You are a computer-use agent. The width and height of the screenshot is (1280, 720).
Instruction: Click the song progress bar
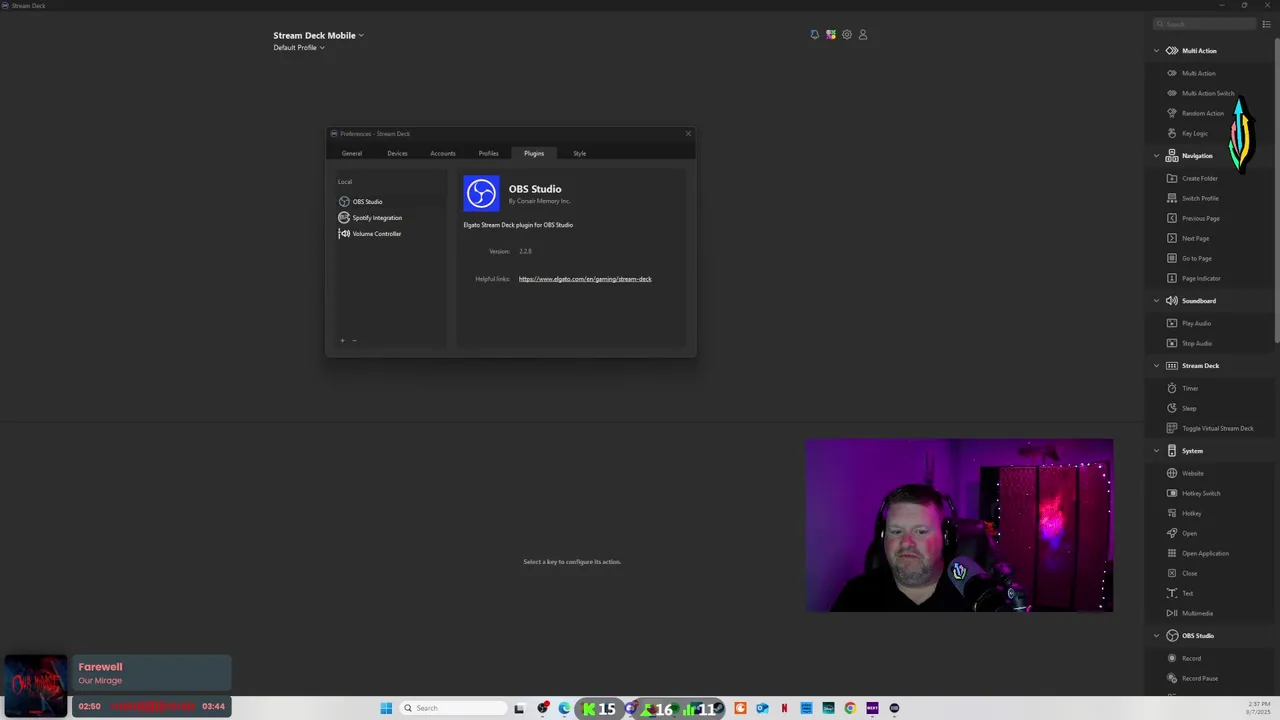tap(153, 707)
